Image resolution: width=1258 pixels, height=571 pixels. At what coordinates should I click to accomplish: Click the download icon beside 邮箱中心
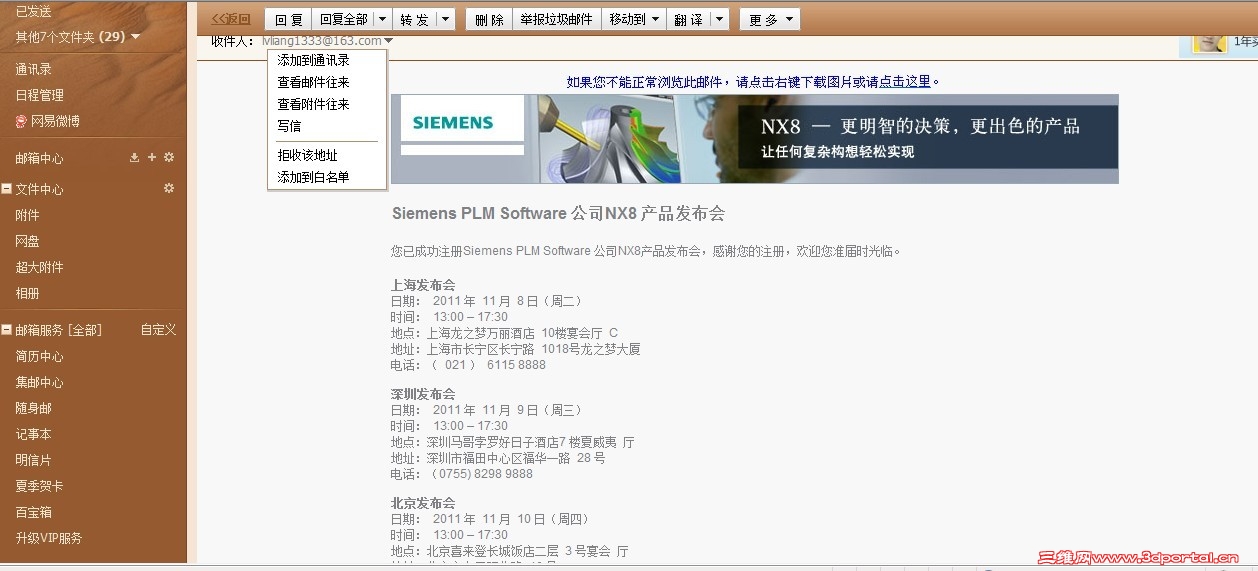(135, 157)
